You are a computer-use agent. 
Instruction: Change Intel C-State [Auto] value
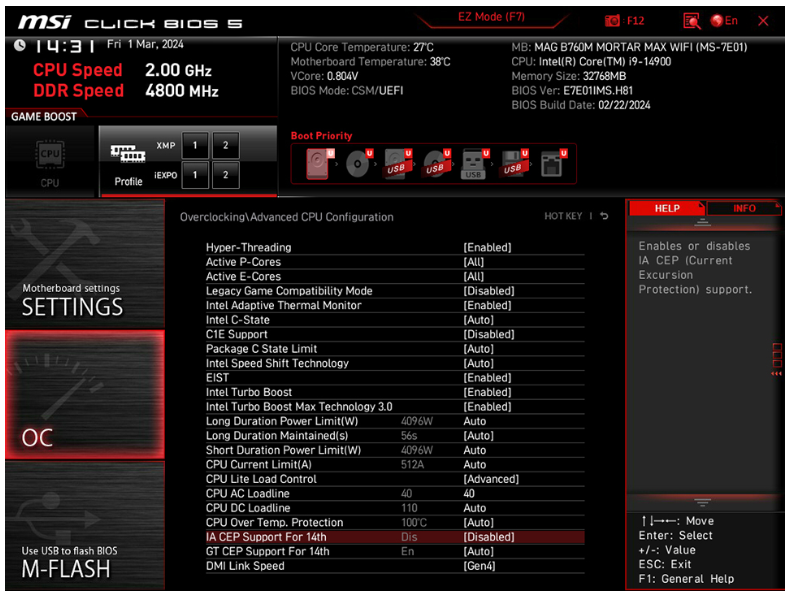[x=478, y=320]
